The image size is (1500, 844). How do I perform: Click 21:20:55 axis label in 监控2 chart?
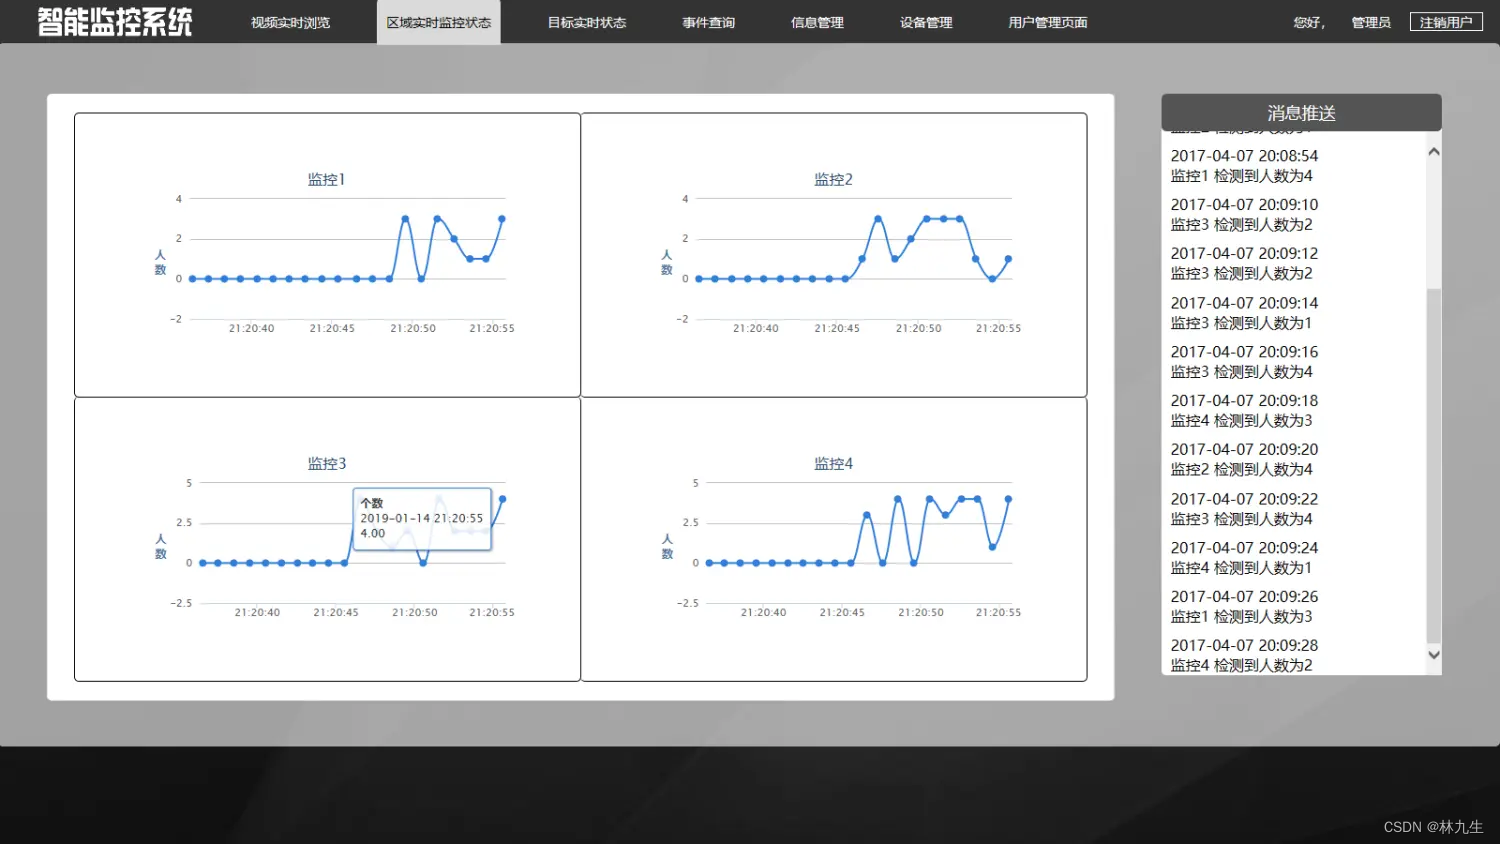[998, 328]
